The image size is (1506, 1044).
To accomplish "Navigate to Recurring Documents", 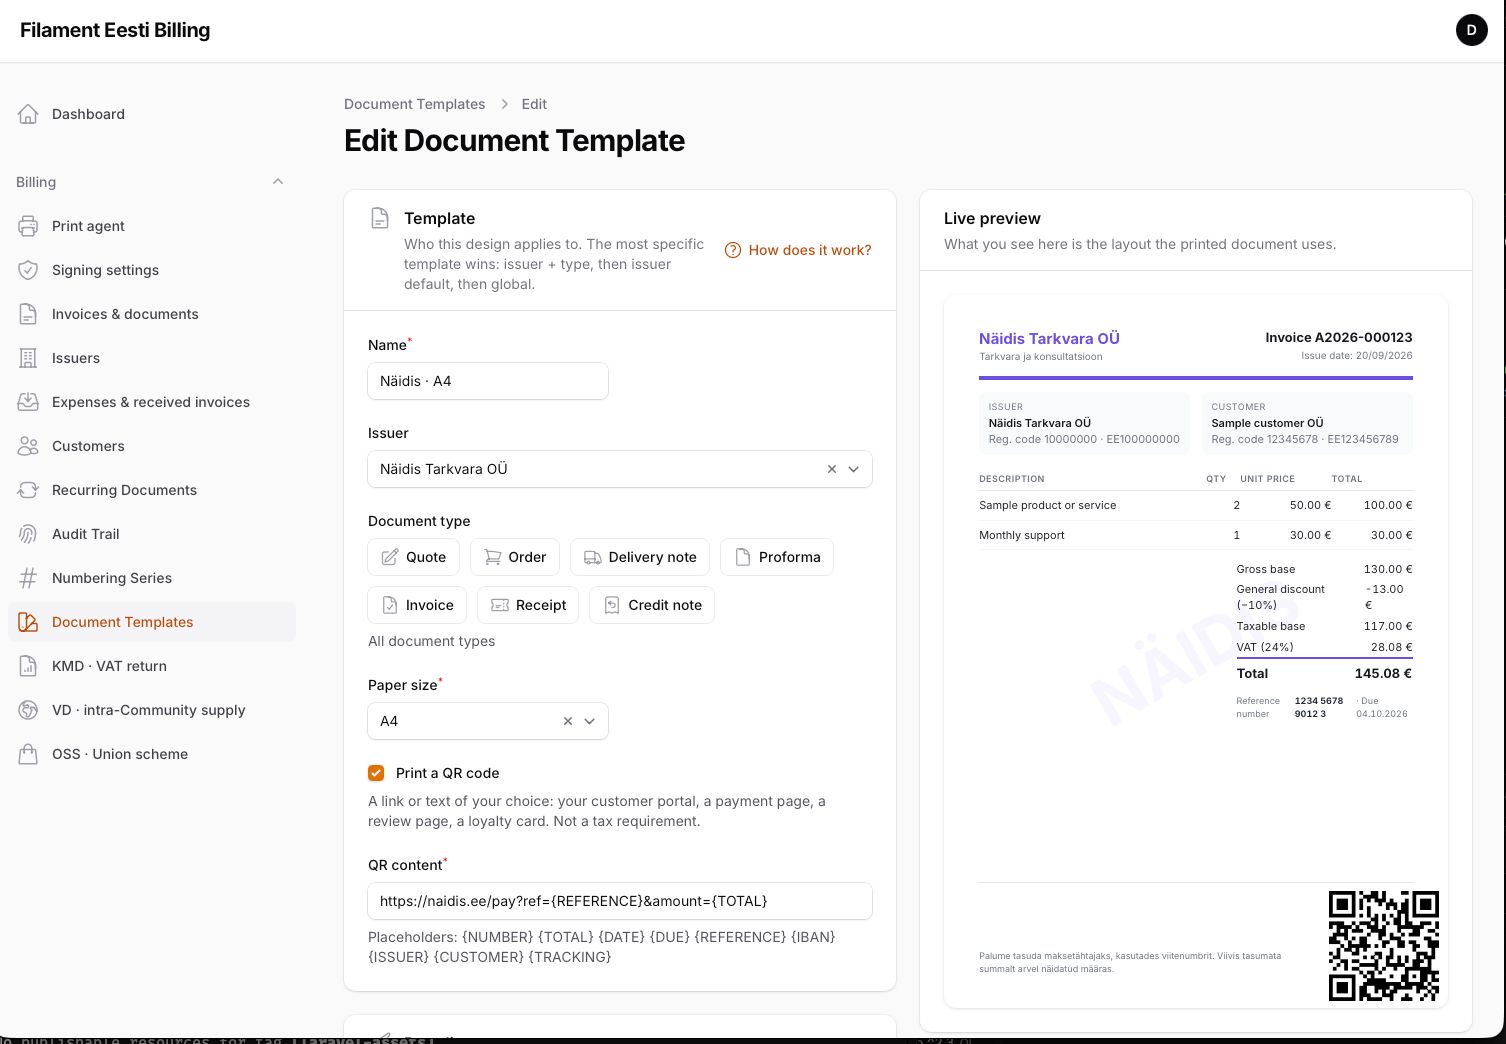I will pos(152,490).
